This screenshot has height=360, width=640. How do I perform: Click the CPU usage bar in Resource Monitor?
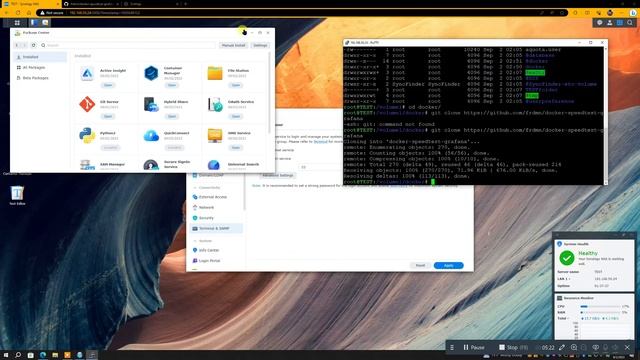(x=600, y=306)
